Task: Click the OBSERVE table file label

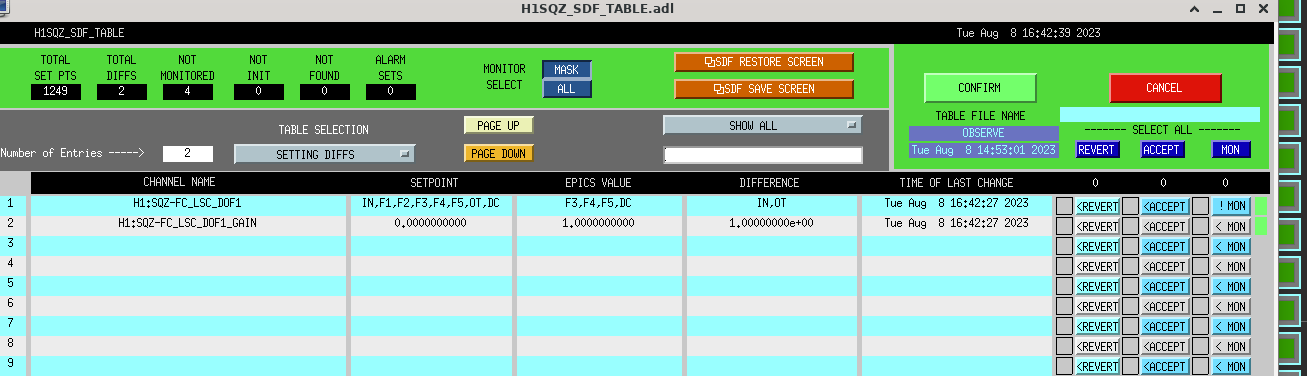Action: [982, 133]
